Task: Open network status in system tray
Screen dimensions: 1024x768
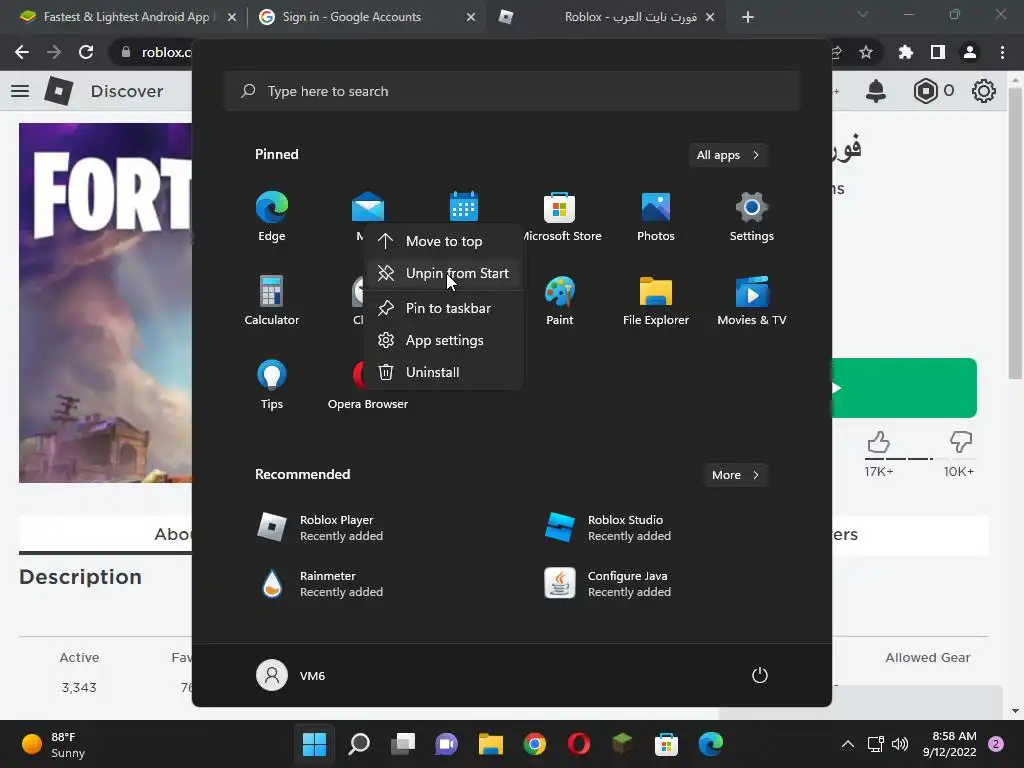Action: pos(875,744)
